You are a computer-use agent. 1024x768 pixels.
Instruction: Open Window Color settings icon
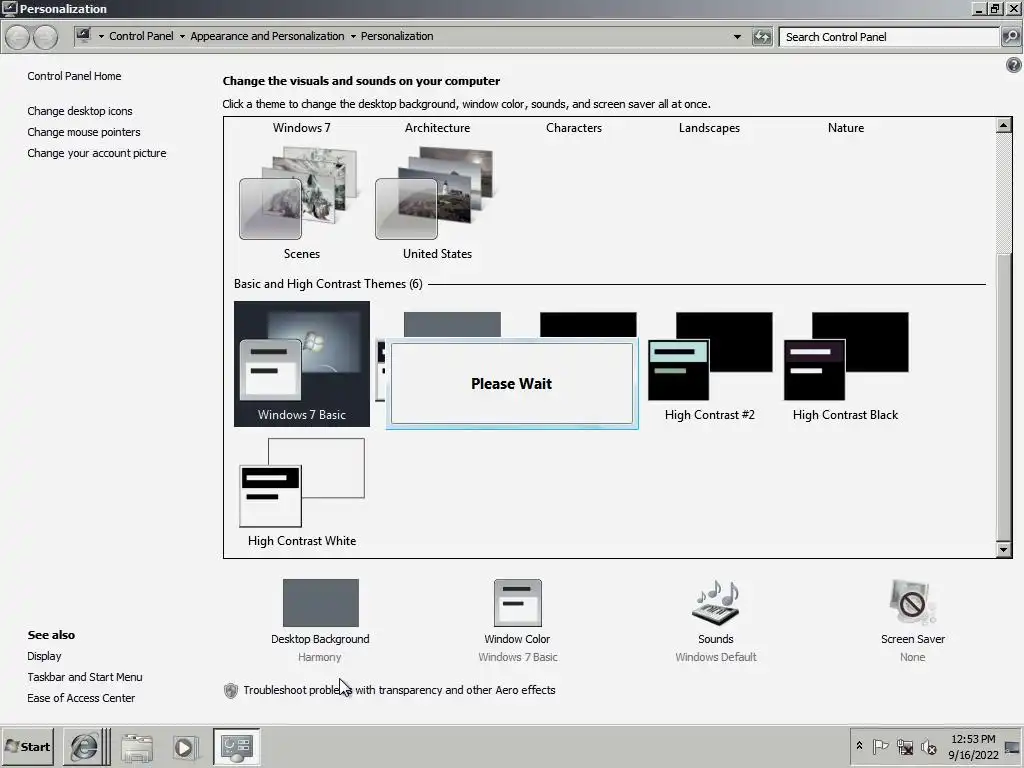tap(518, 603)
